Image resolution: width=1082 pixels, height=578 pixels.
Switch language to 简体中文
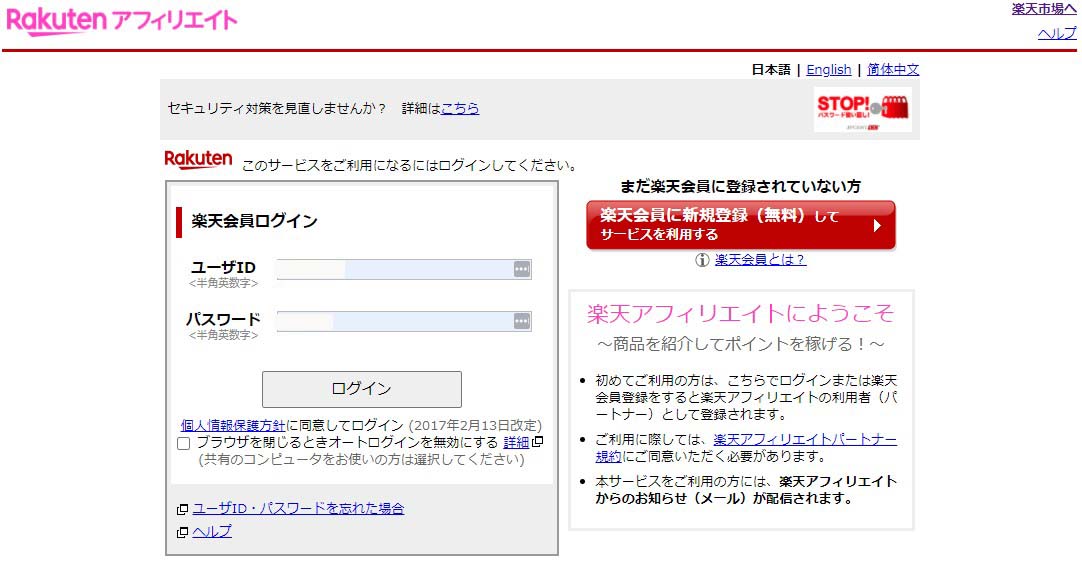pyautogui.click(x=893, y=69)
